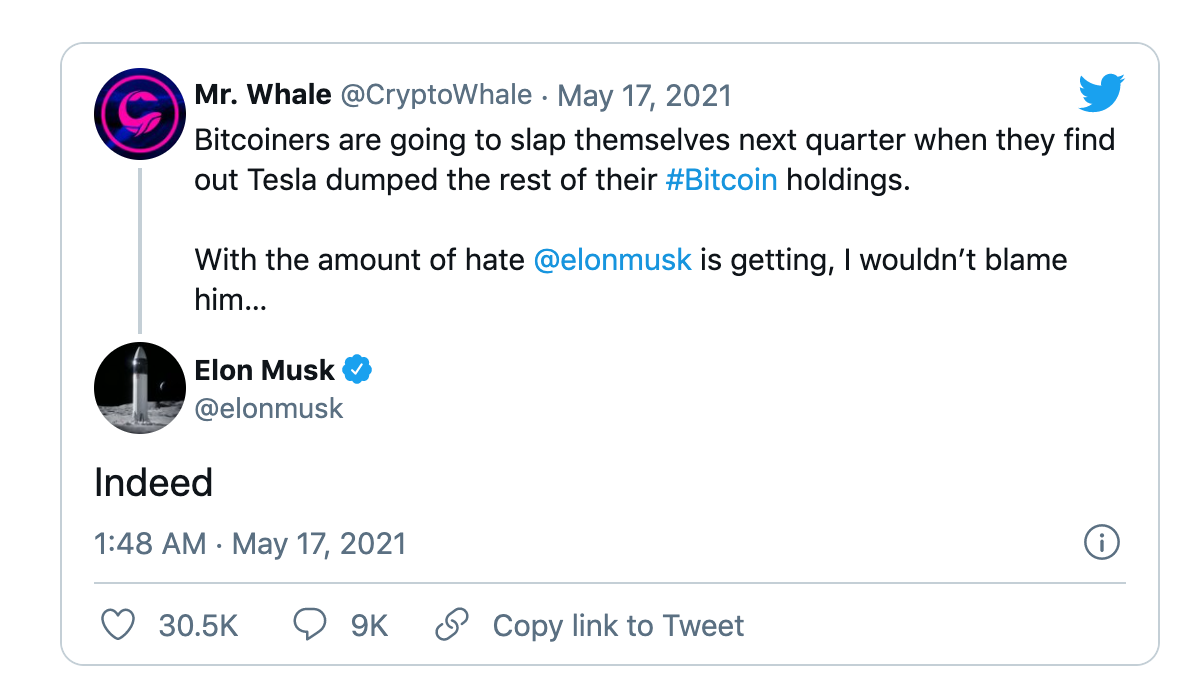Click Copy link to Tweet
Viewport: 1196px width, 690px height.
click(x=618, y=626)
